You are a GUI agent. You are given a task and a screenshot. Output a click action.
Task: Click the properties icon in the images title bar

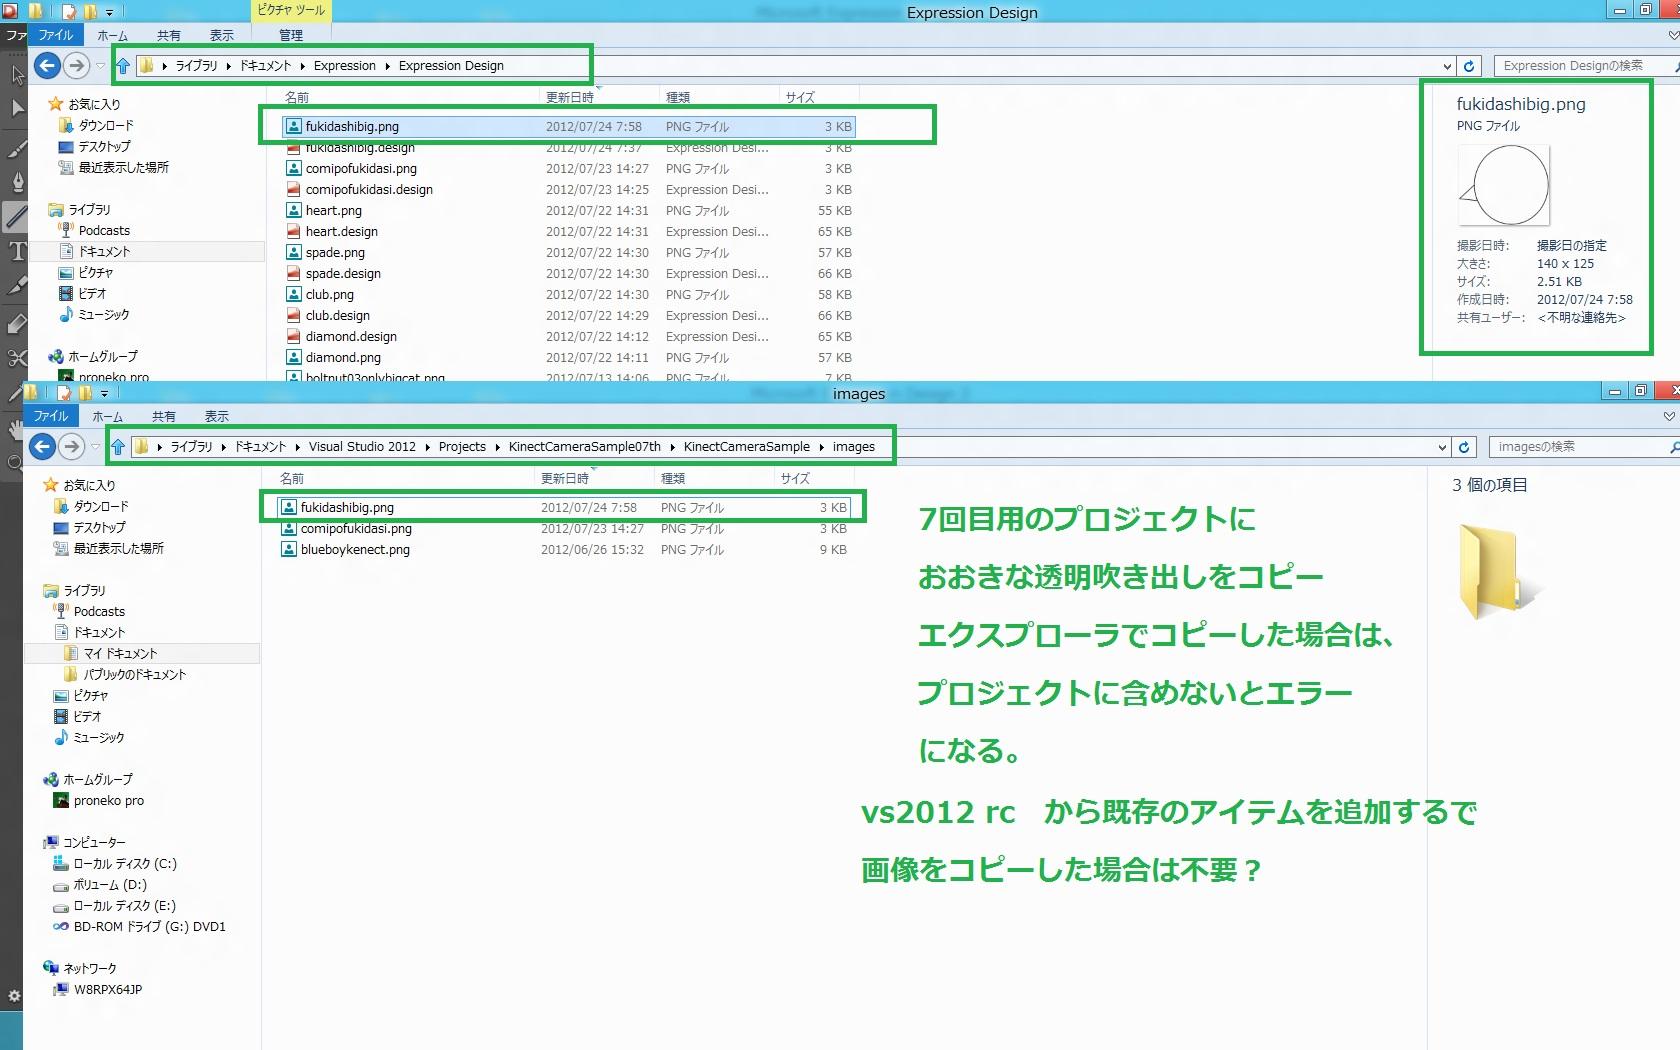click(64, 393)
